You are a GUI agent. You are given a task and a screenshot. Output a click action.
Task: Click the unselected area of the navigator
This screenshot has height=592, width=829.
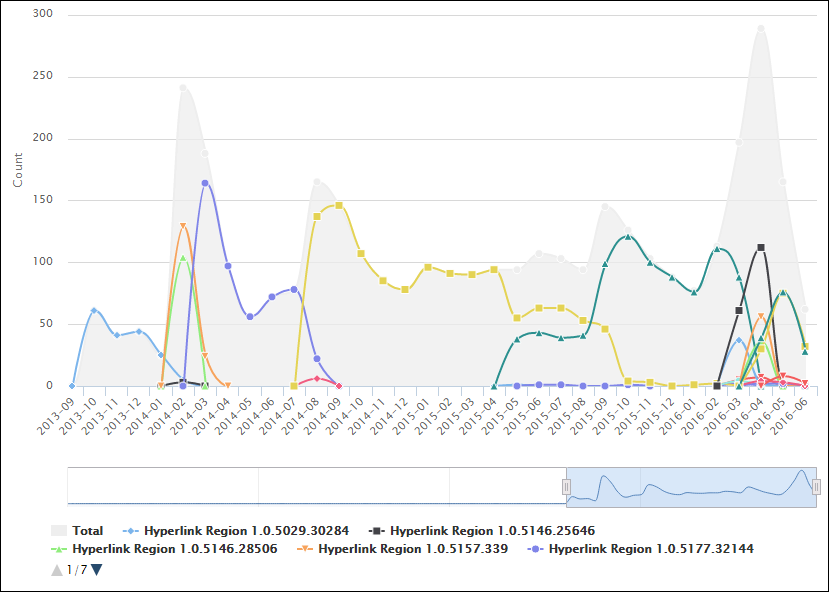pyautogui.click(x=300, y=486)
